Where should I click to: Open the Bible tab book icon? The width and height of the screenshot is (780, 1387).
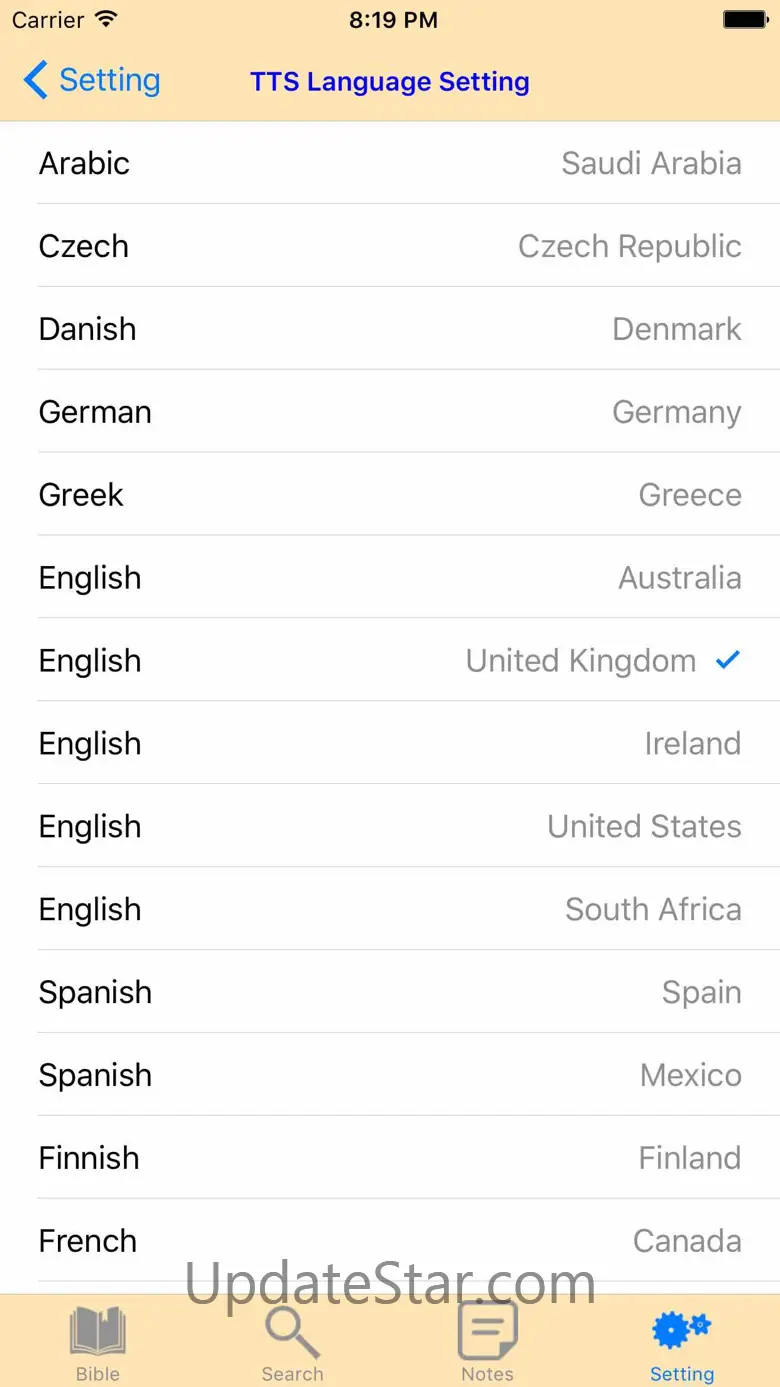point(98,1332)
